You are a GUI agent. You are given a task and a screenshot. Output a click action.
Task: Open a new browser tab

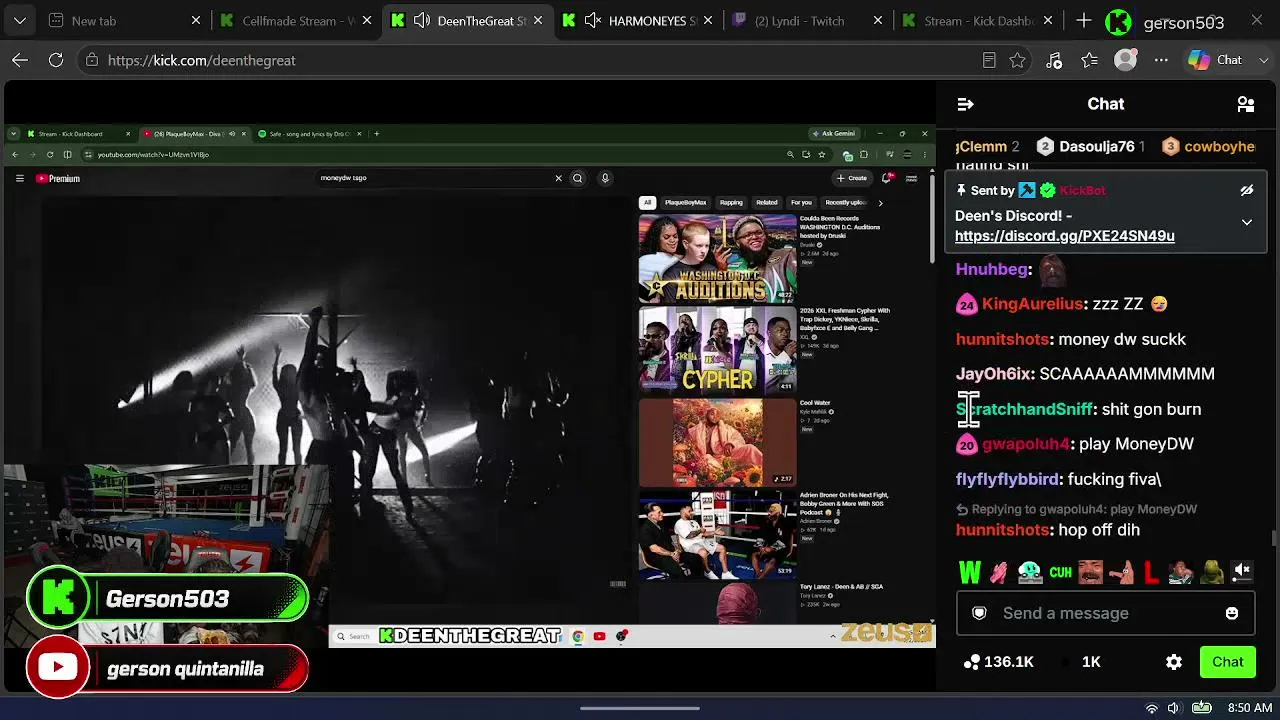click(x=1084, y=21)
